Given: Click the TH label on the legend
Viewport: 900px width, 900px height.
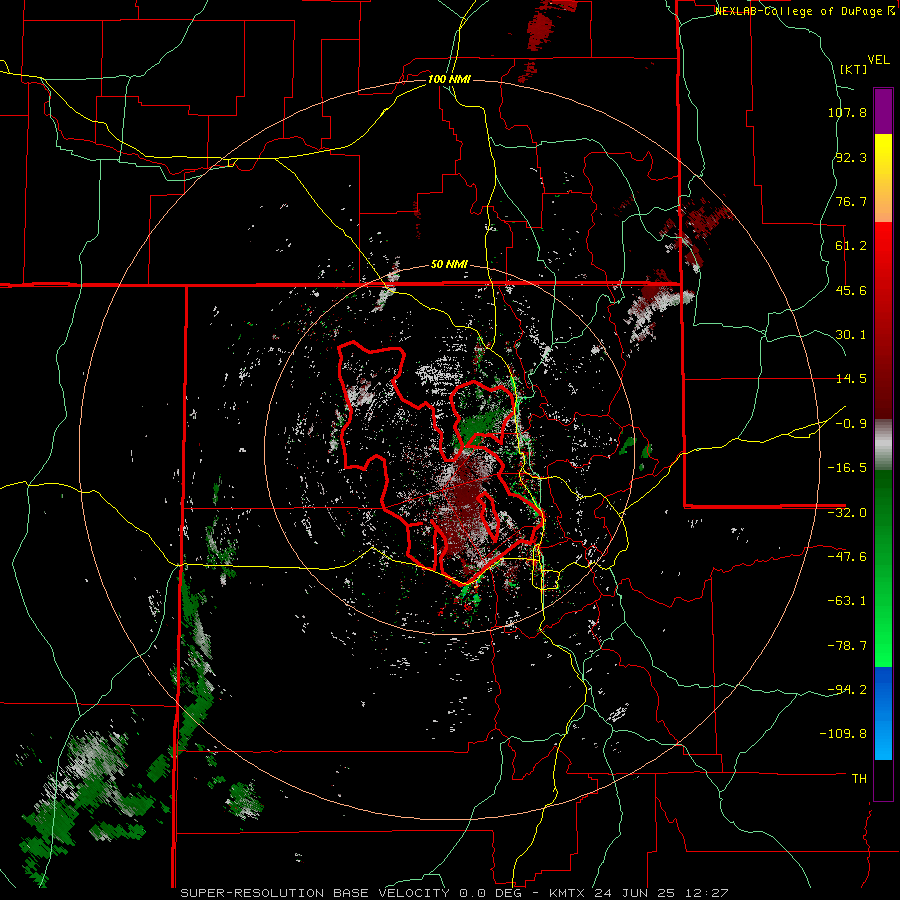Looking at the screenshot, I should [859, 779].
